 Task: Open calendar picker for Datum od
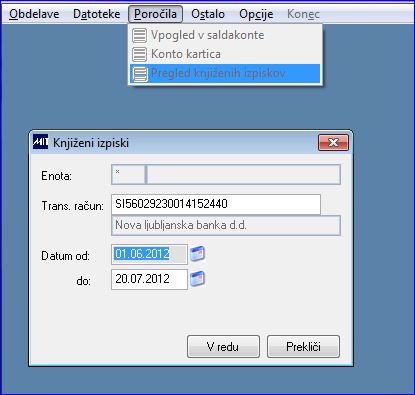[197, 254]
